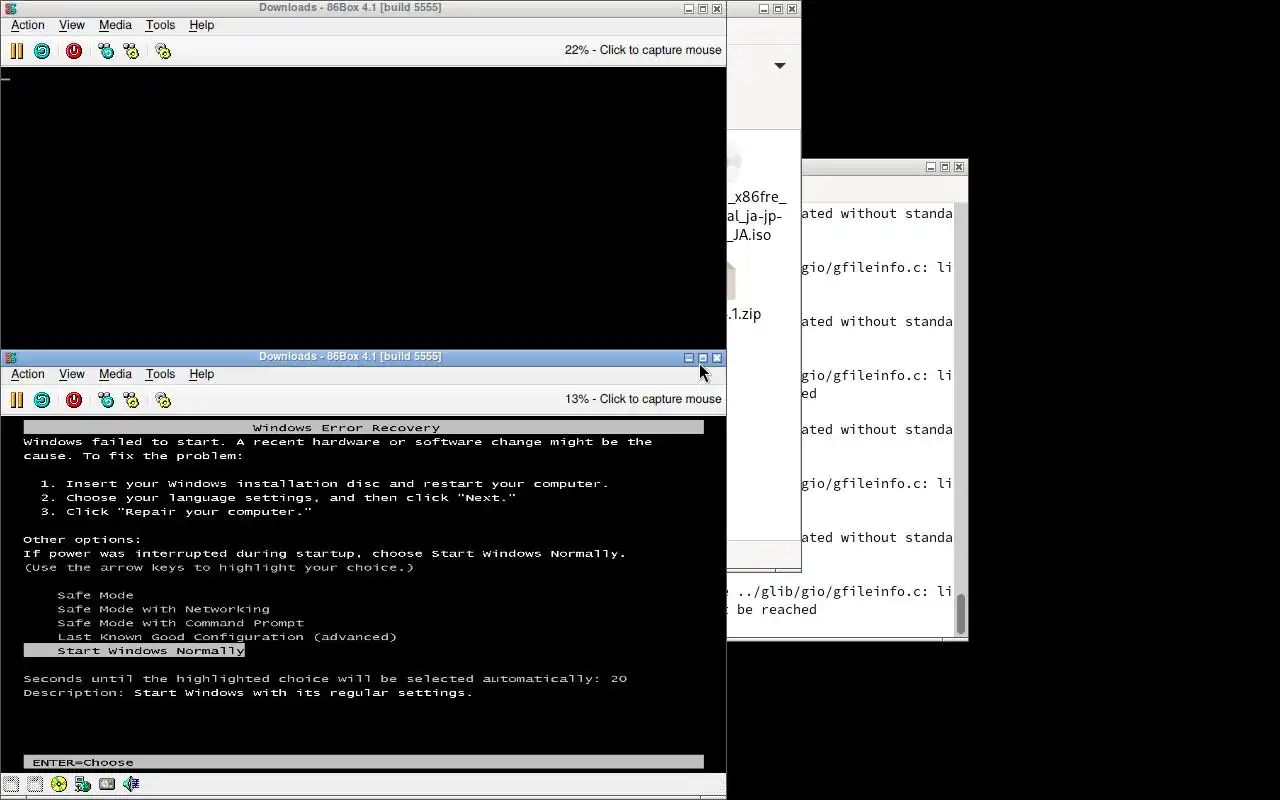
Task: Minimize the Windows Error Recovery 86Box window
Action: pos(689,358)
